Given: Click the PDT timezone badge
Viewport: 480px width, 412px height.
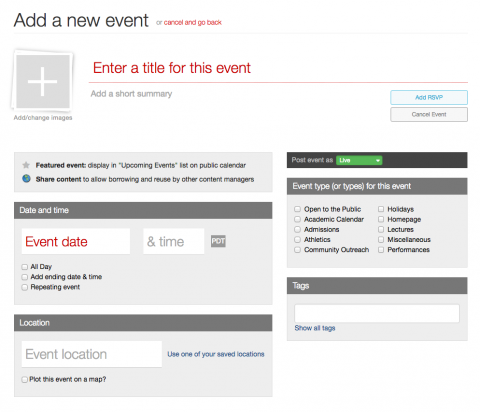Looking at the screenshot, I should [218, 241].
